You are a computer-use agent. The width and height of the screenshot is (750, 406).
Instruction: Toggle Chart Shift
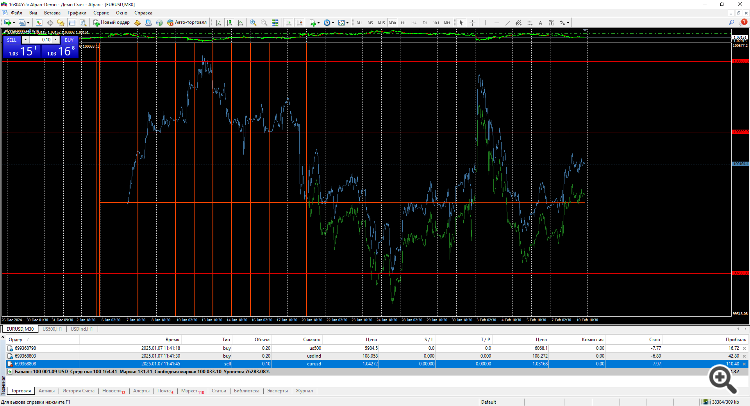[299, 22]
